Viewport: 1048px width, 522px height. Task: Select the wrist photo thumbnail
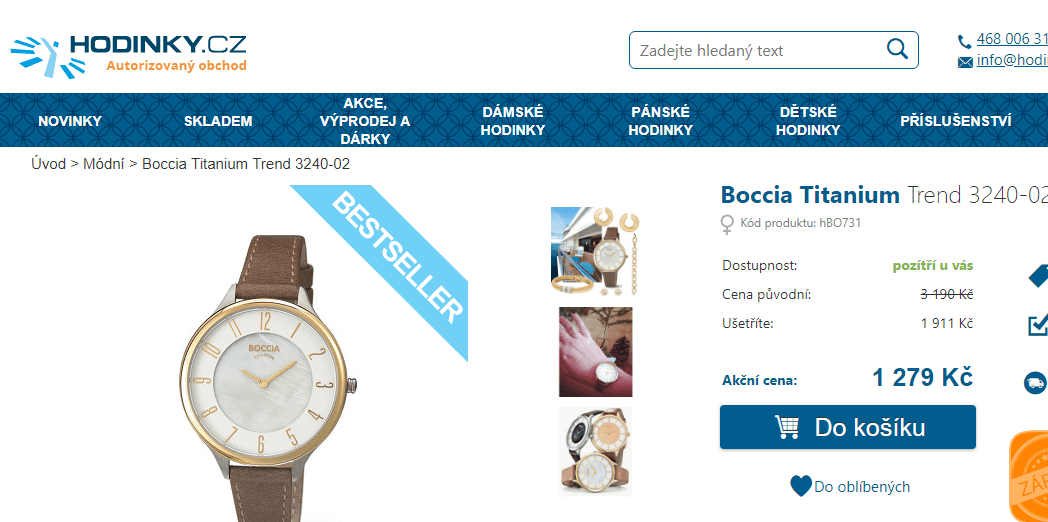click(596, 352)
